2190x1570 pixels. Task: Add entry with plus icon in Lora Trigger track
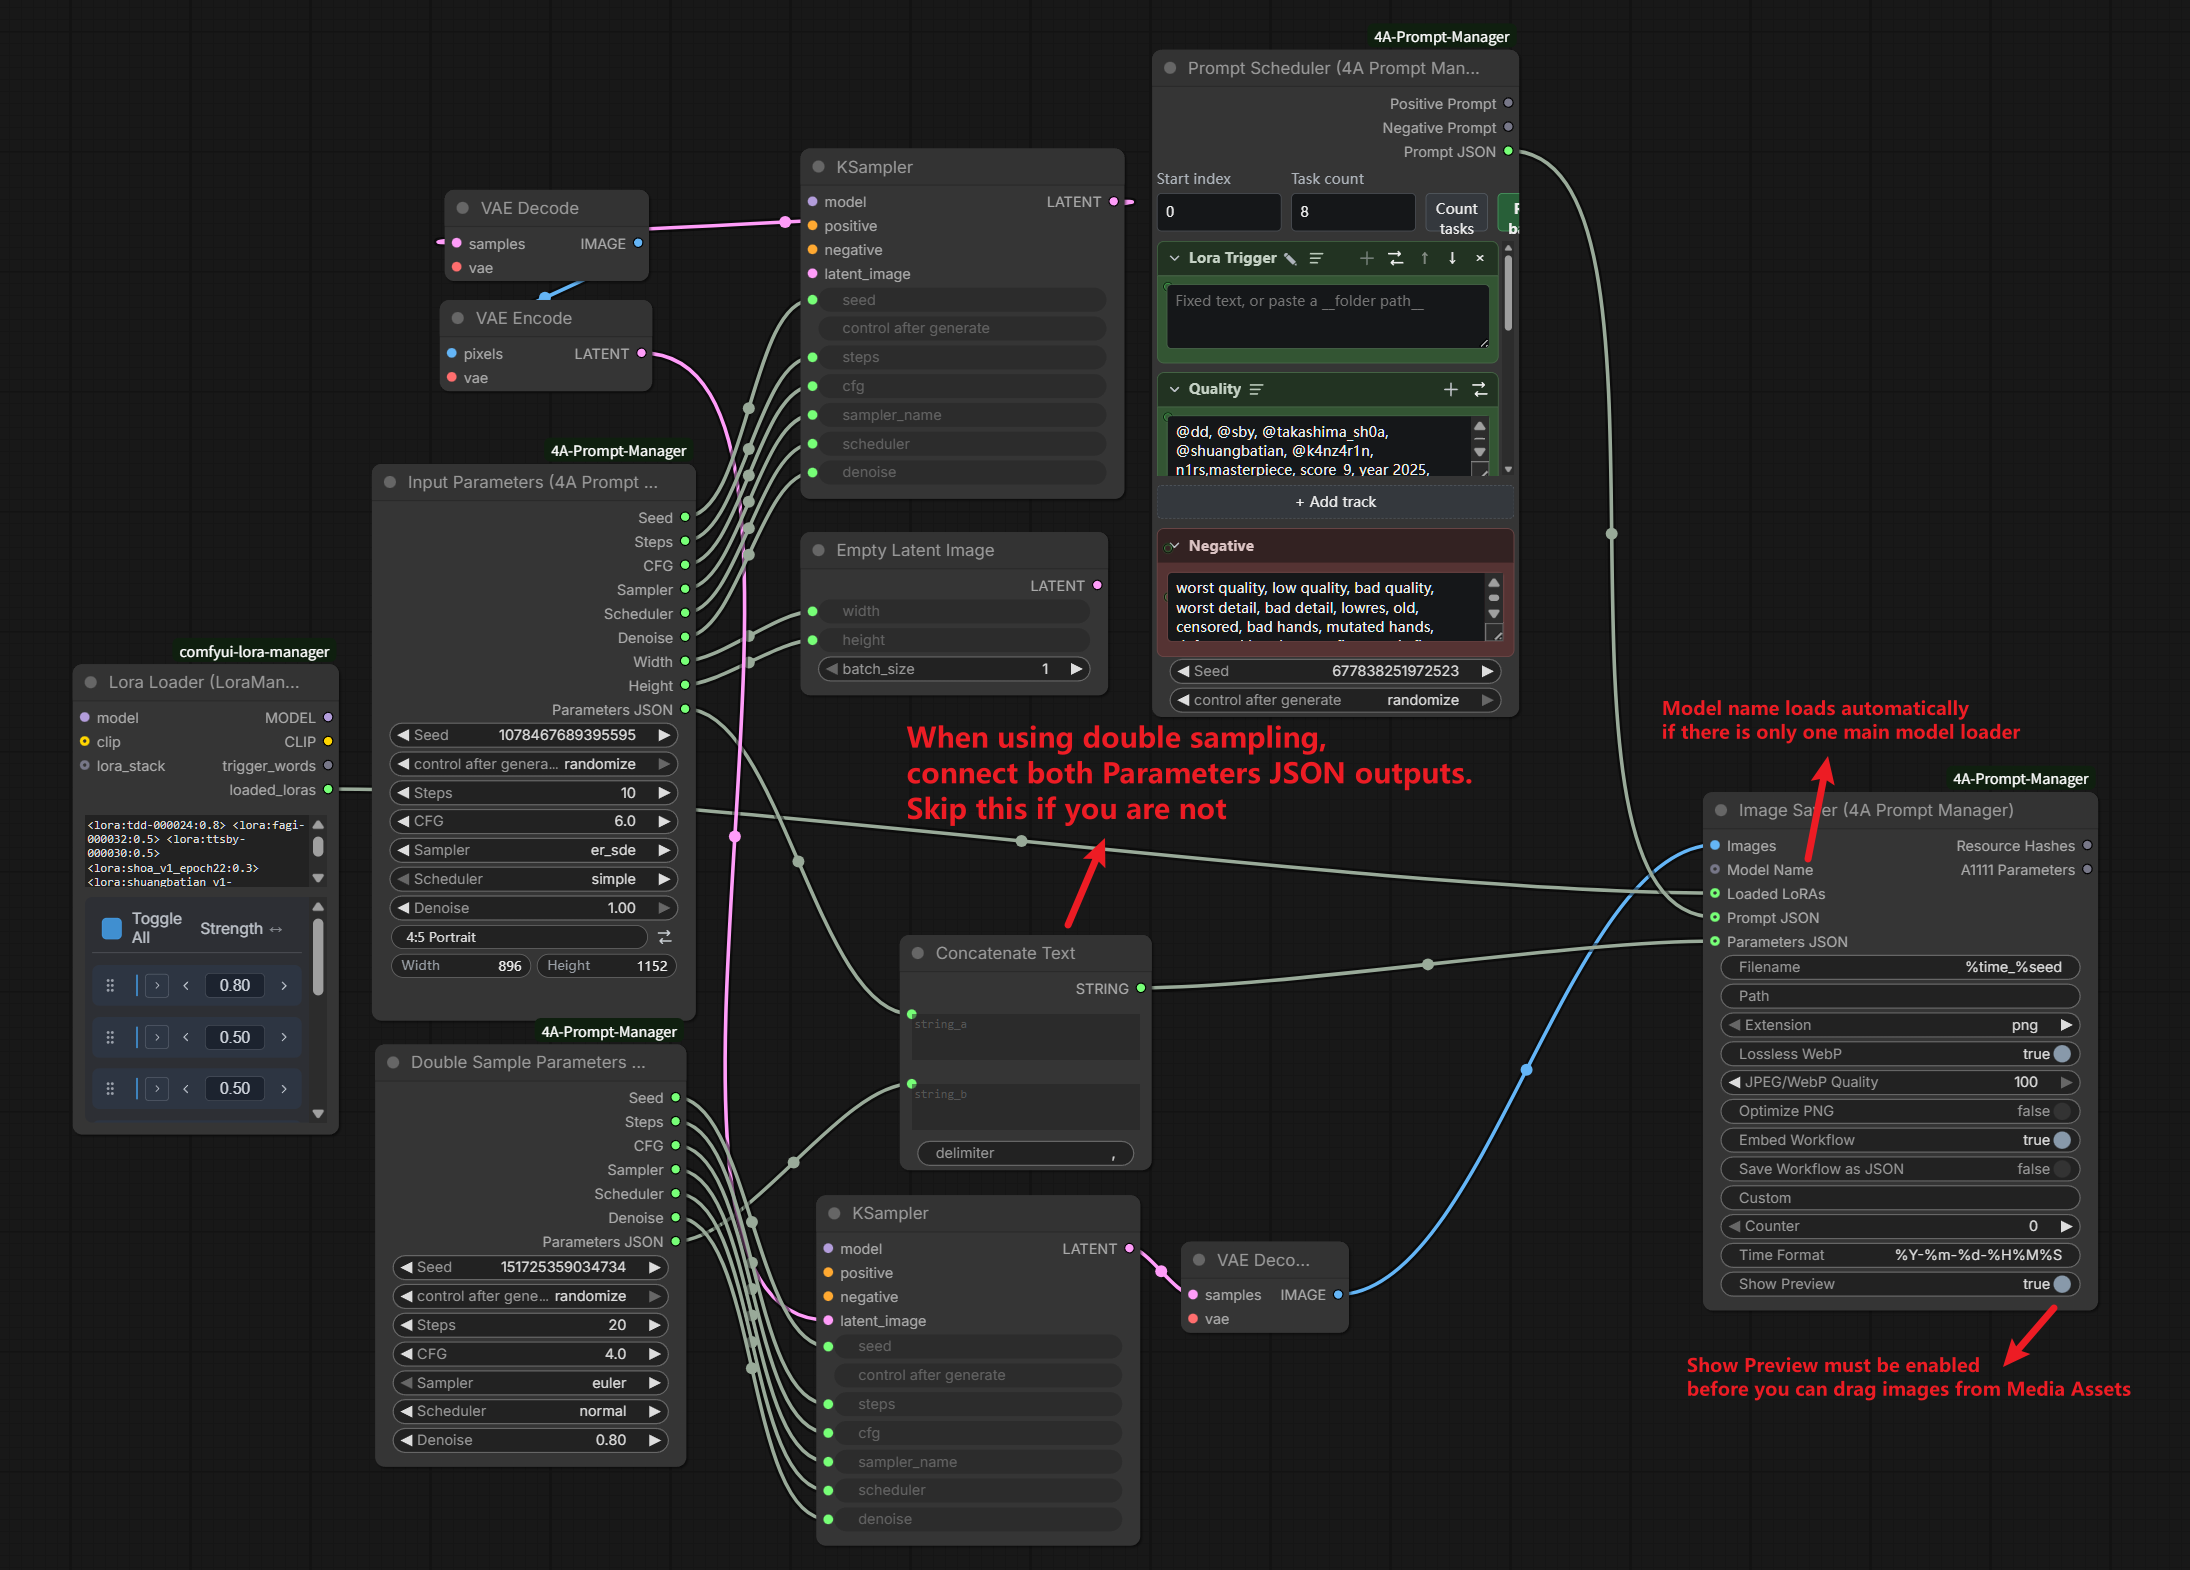click(1366, 258)
